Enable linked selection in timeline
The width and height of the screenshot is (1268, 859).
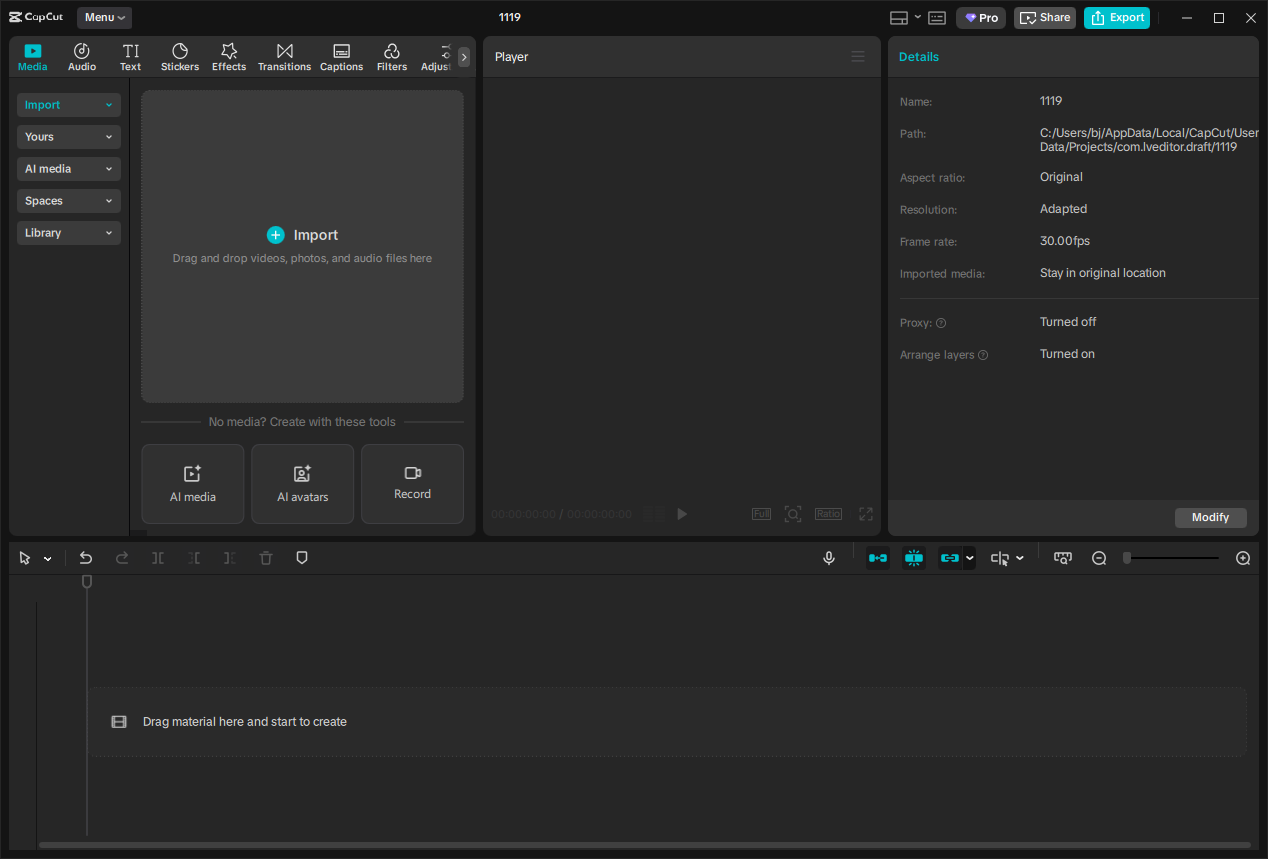[950, 557]
